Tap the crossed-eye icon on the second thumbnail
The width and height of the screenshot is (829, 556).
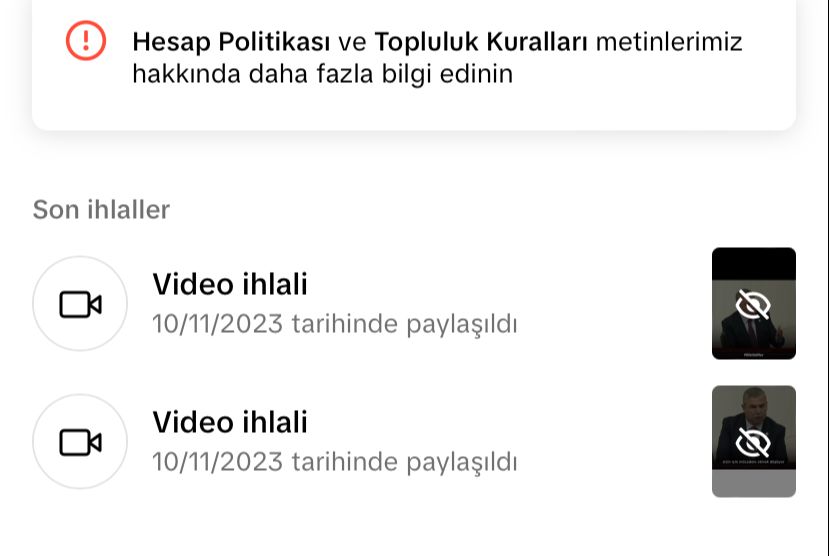coord(753,443)
